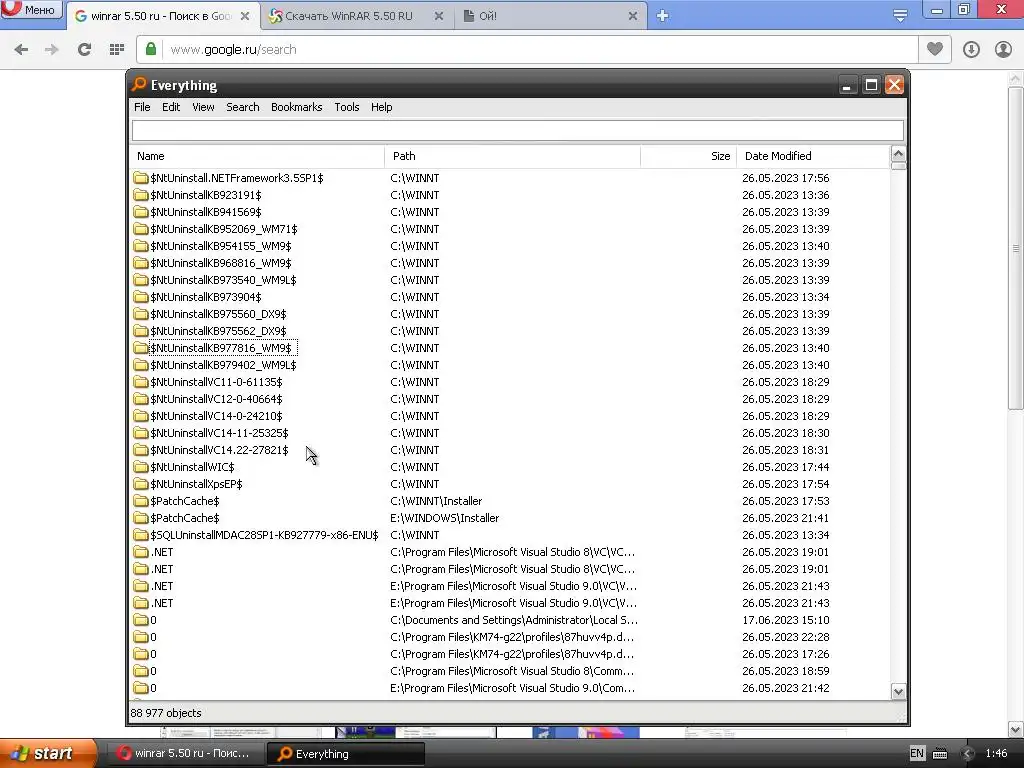Click the green padlock security icon
Image resolution: width=1024 pixels, height=768 pixels.
point(151,49)
